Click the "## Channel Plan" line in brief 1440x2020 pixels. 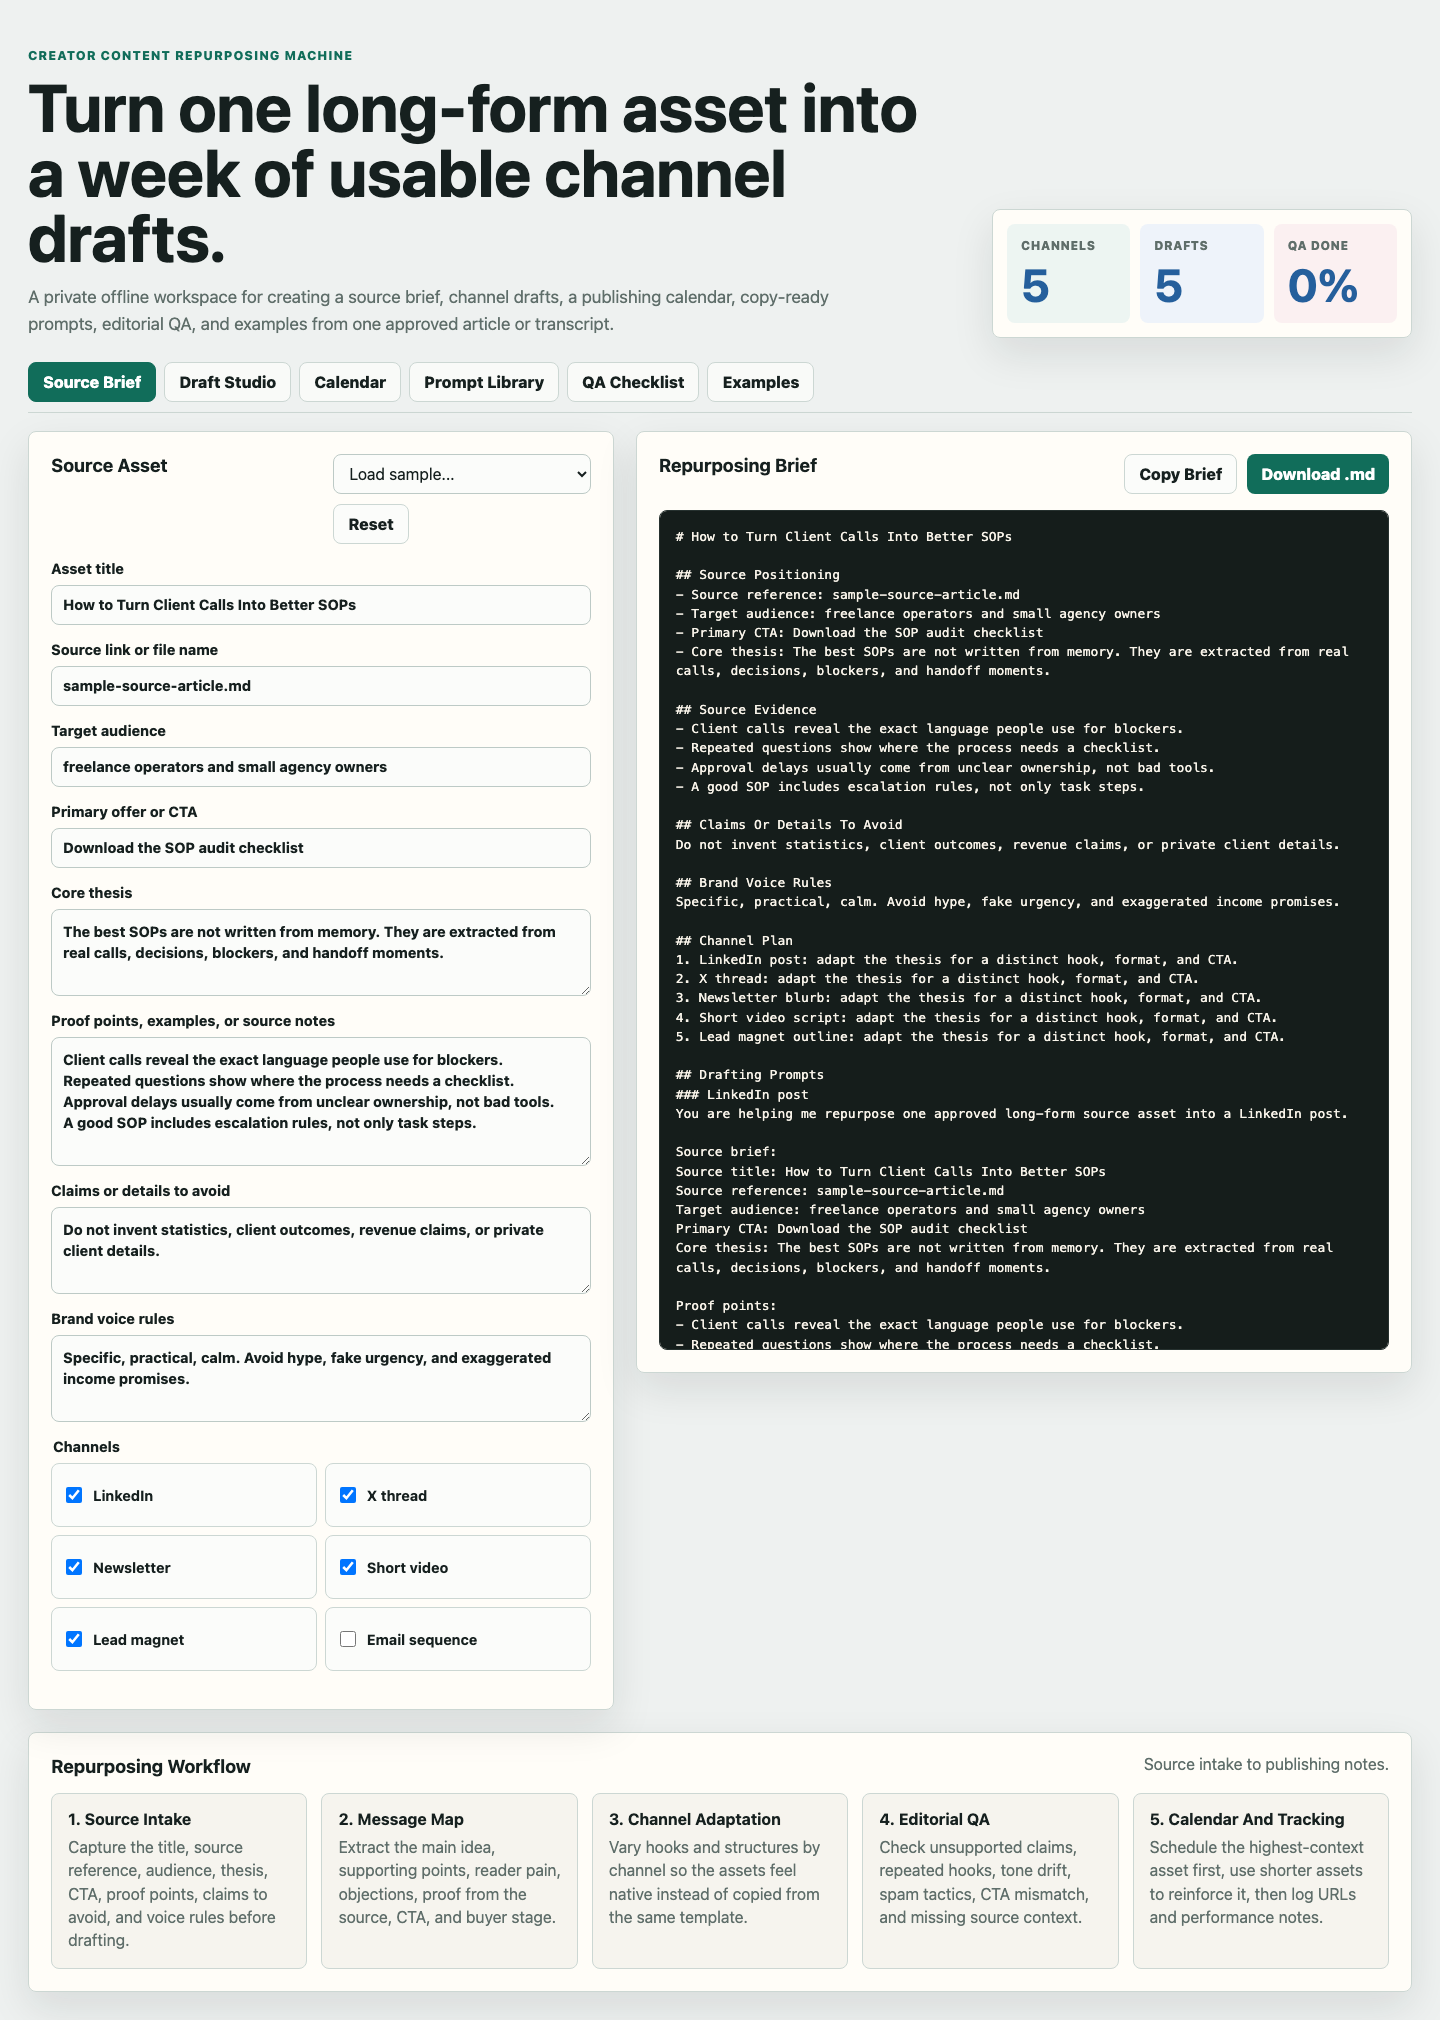coord(734,940)
